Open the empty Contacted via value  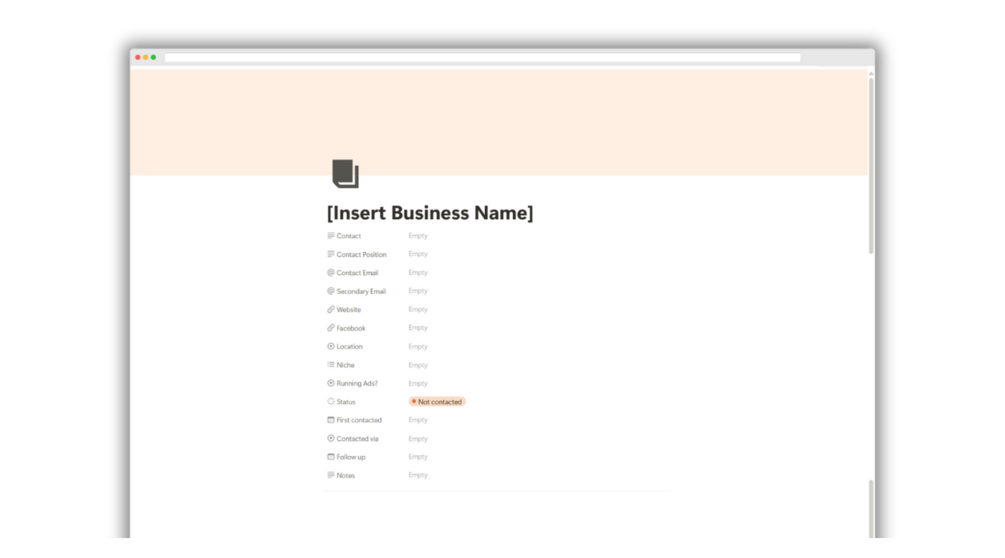(418, 439)
